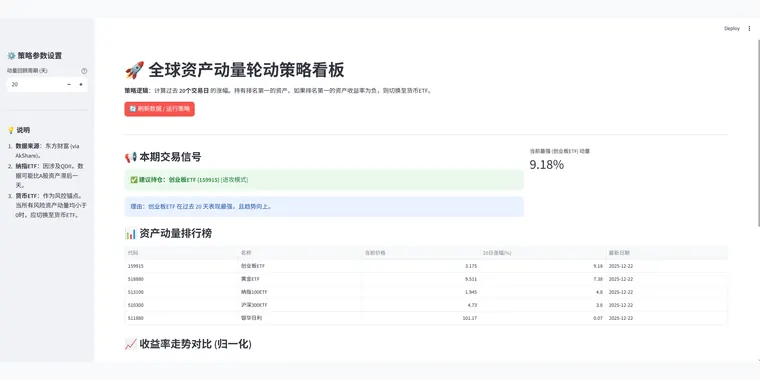Click the 动量回顾周期 (天) label
Viewport: 760px width, 380px height.
[x=27, y=71]
